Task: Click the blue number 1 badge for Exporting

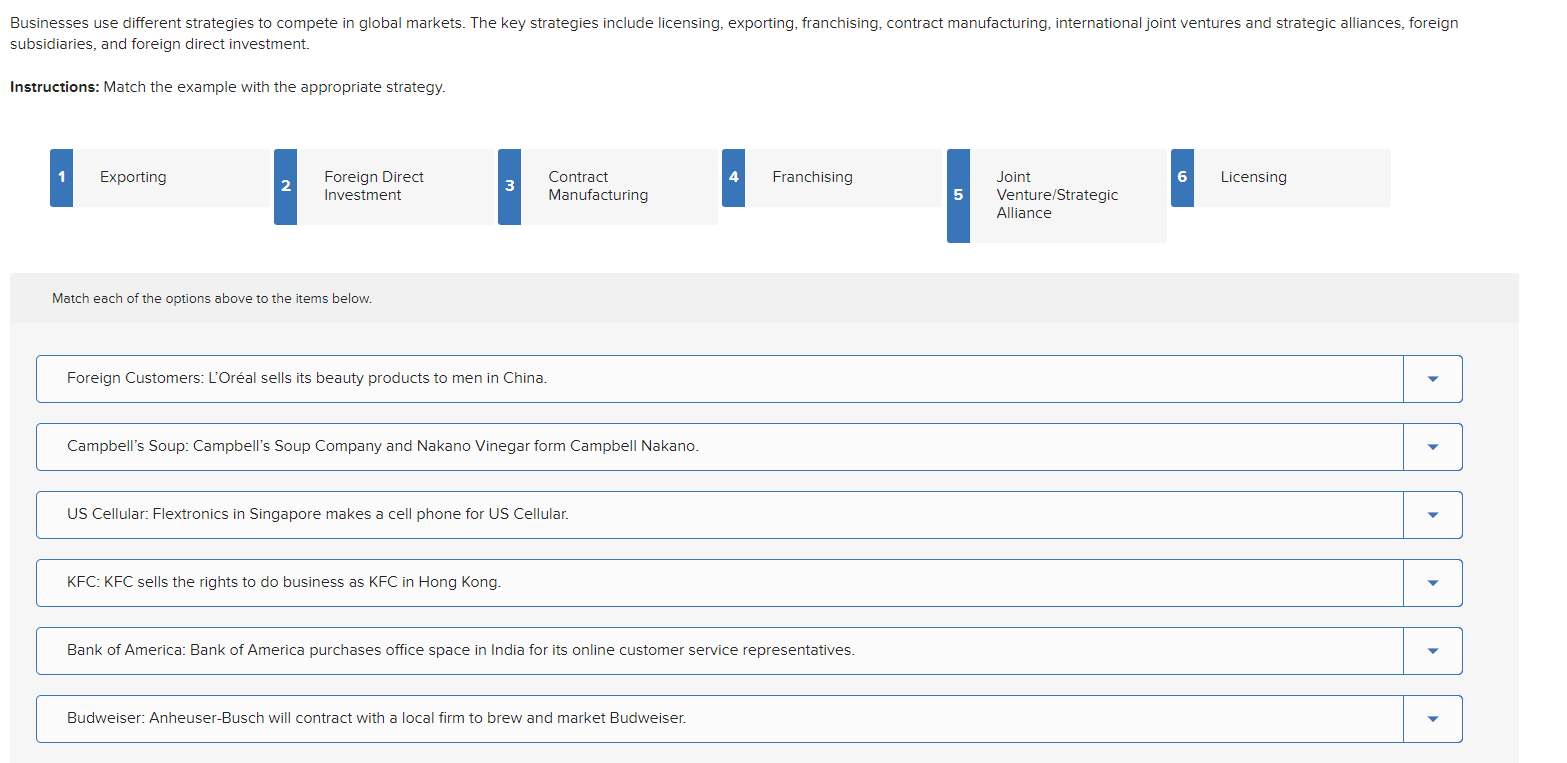Action: [61, 177]
